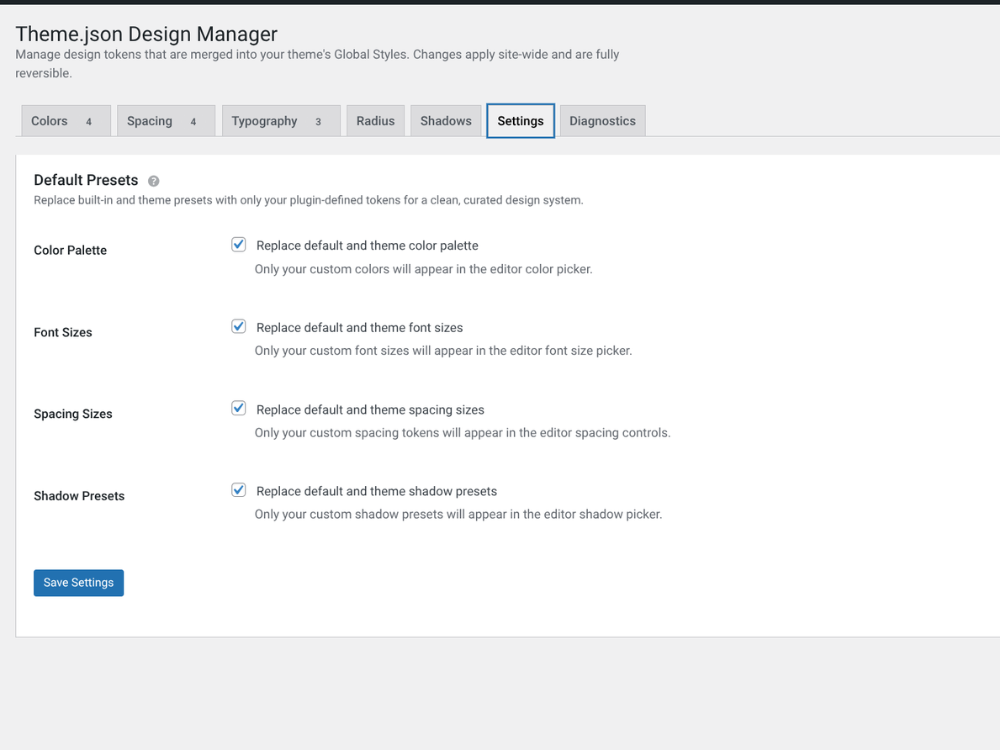Click the Settings tab
The height and width of the screenshot is (750, 1000).
click(x=520, y=121)
